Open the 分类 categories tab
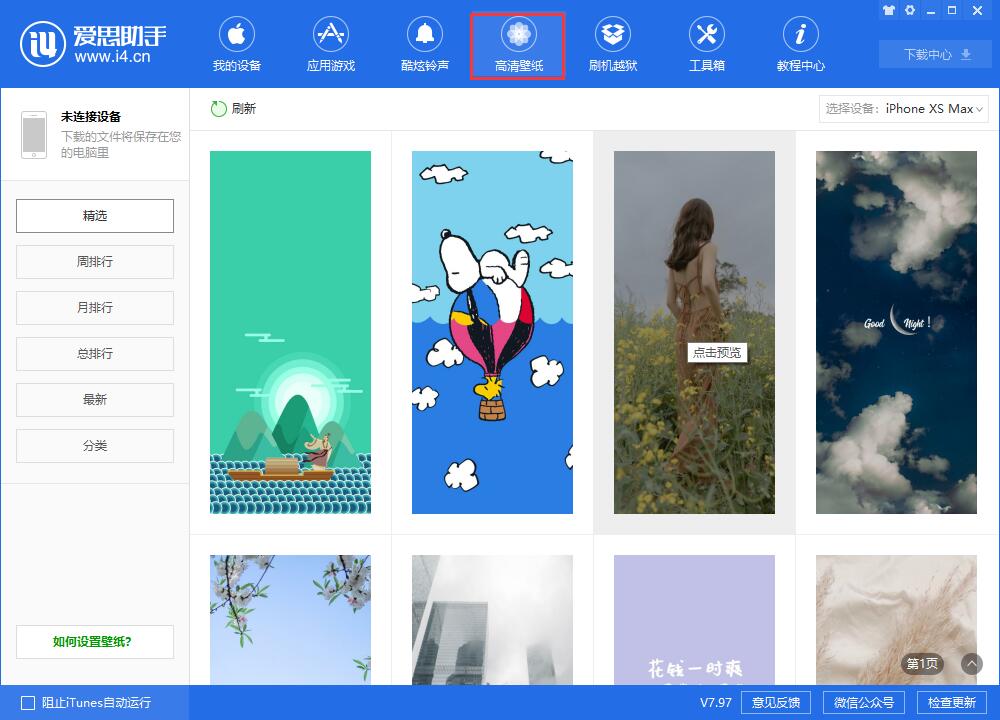 pos(95,446)
